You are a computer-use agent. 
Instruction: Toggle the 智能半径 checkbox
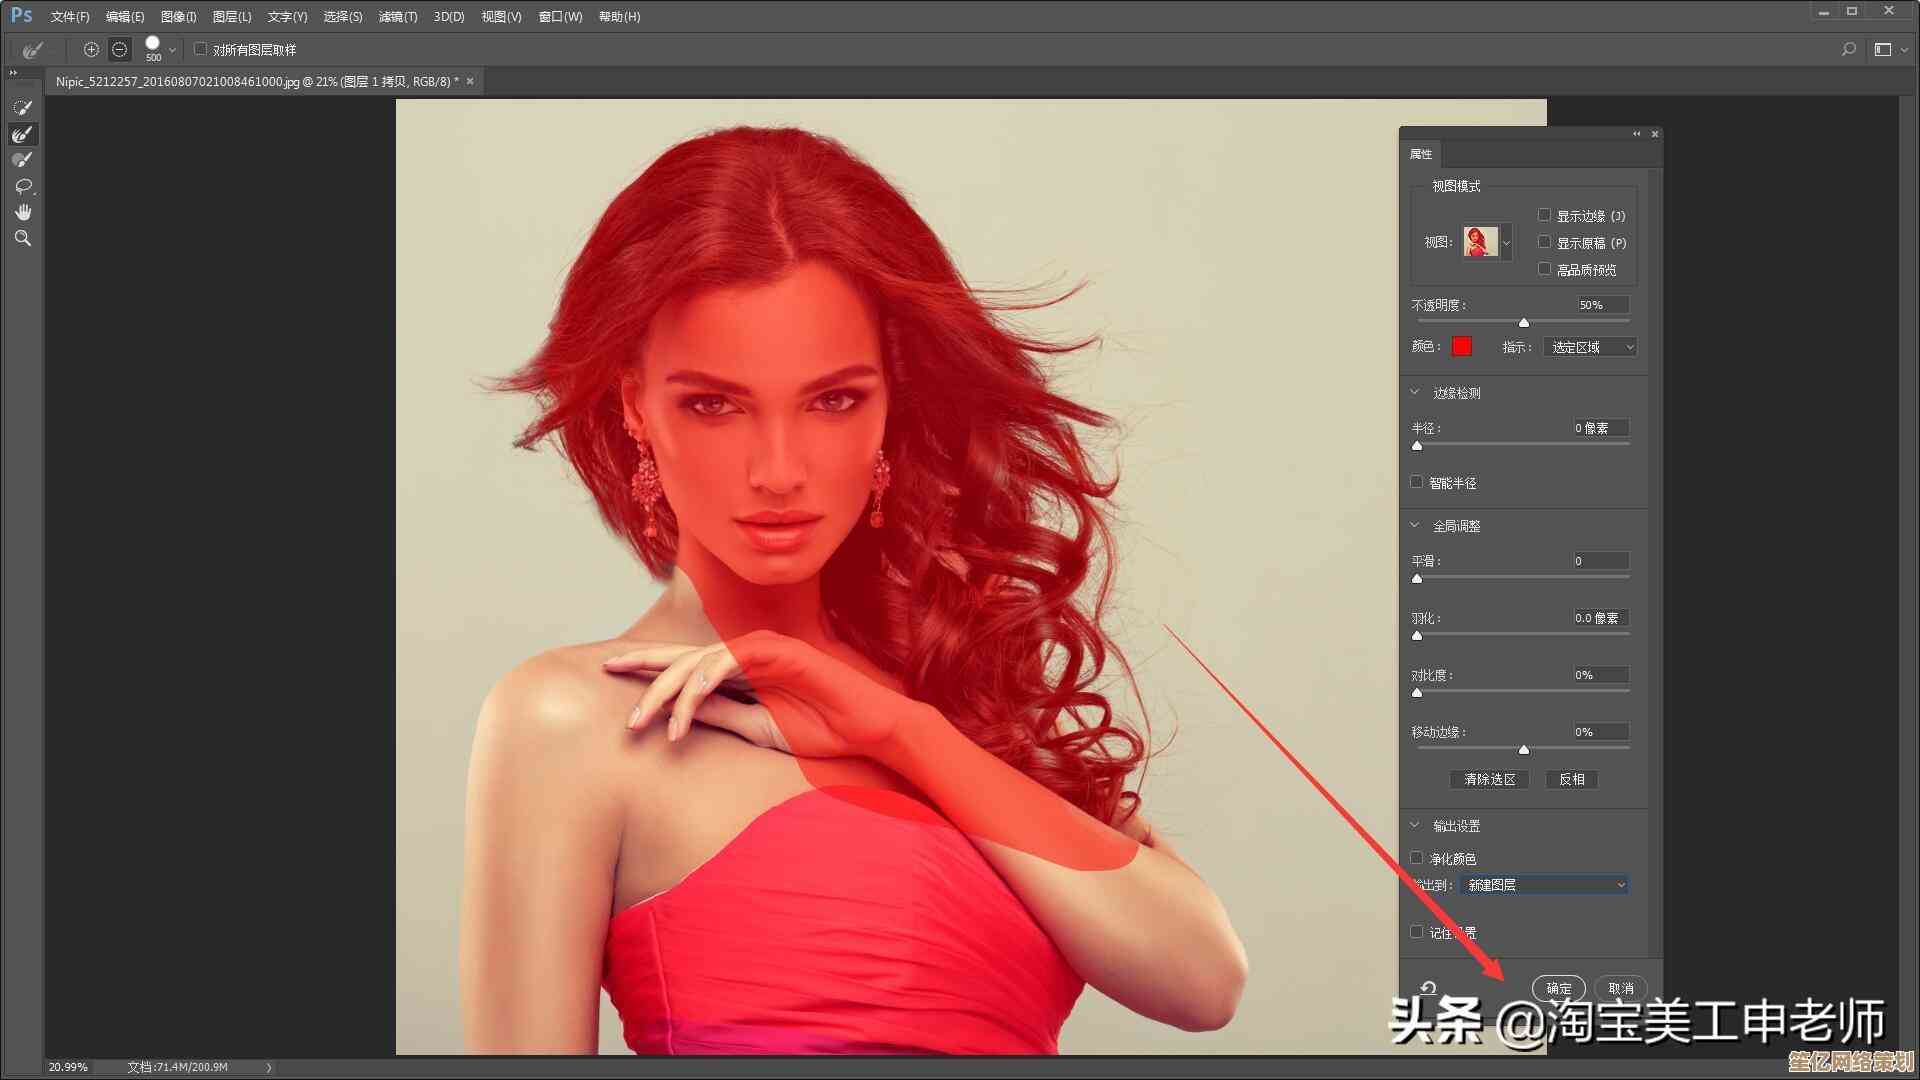click(x=1417, y=482)
